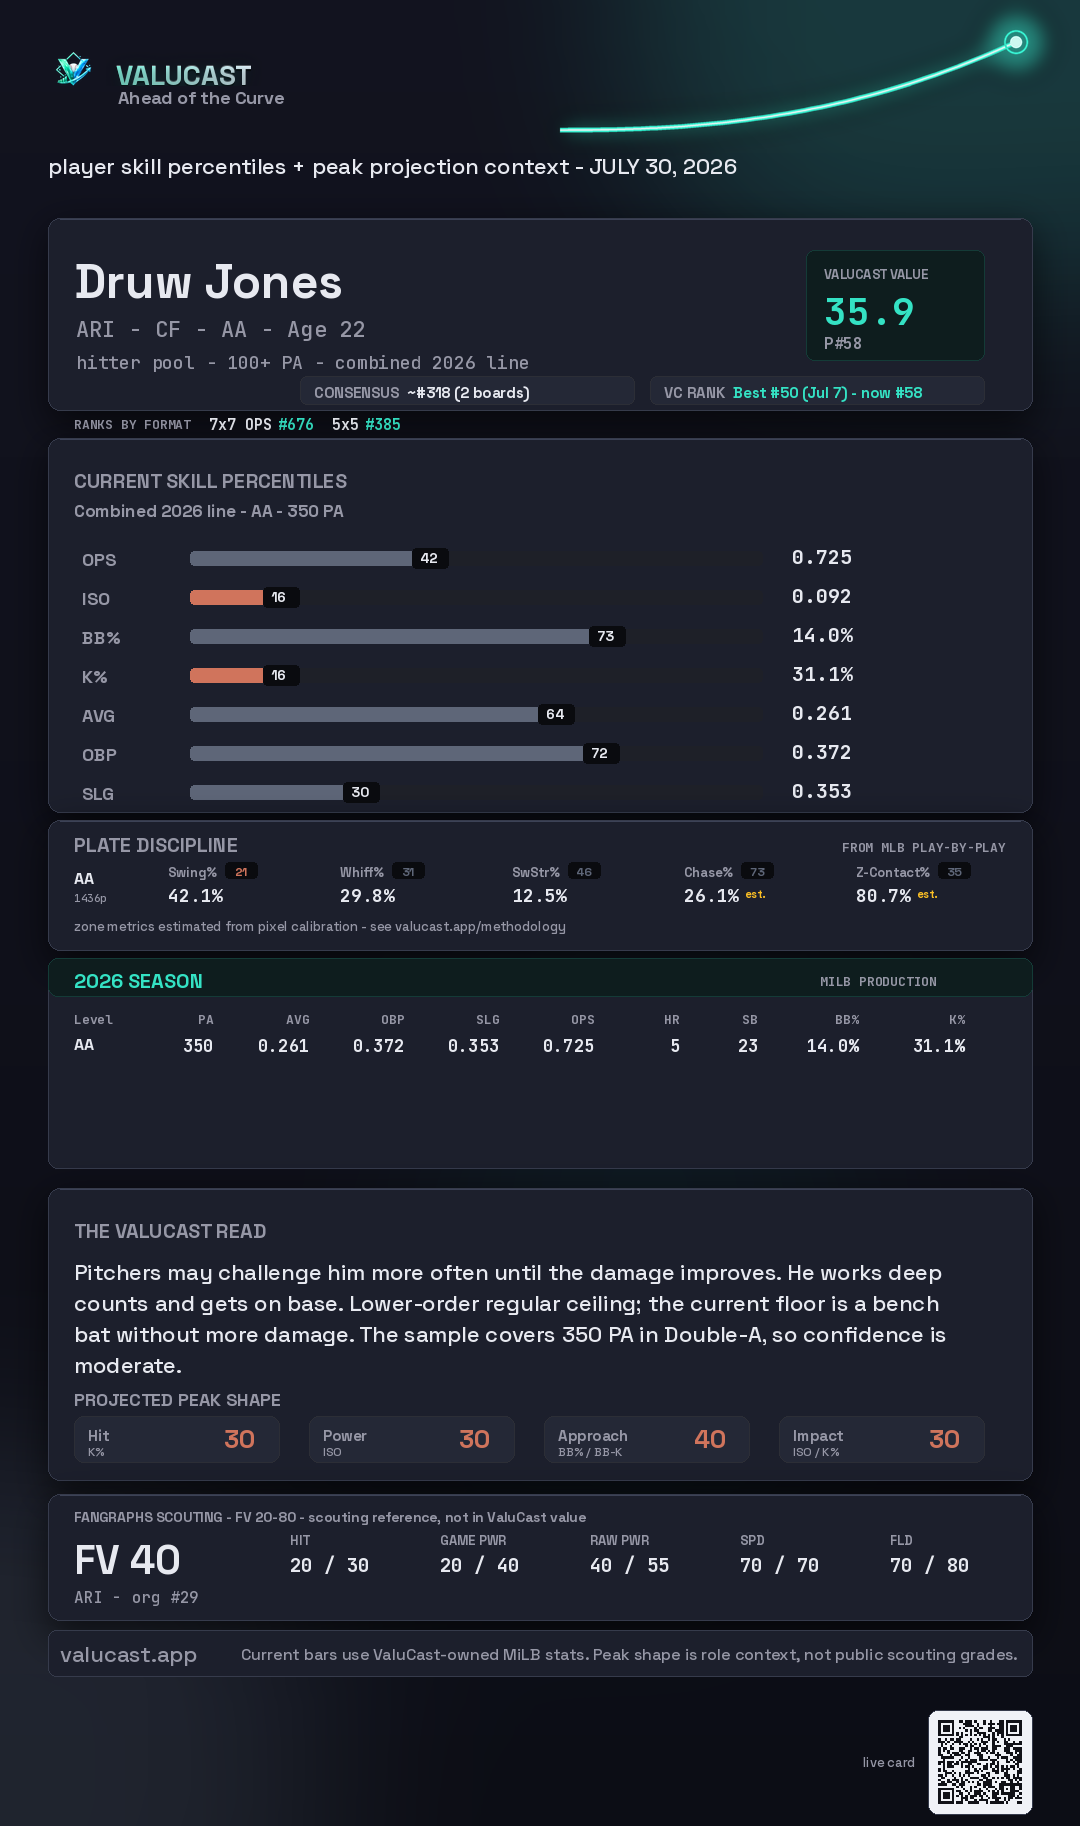The width and height of the screenshot is (1080, 1826).
Task: Select the Consensus ~#318 badge
Action: tap(467, 392)
